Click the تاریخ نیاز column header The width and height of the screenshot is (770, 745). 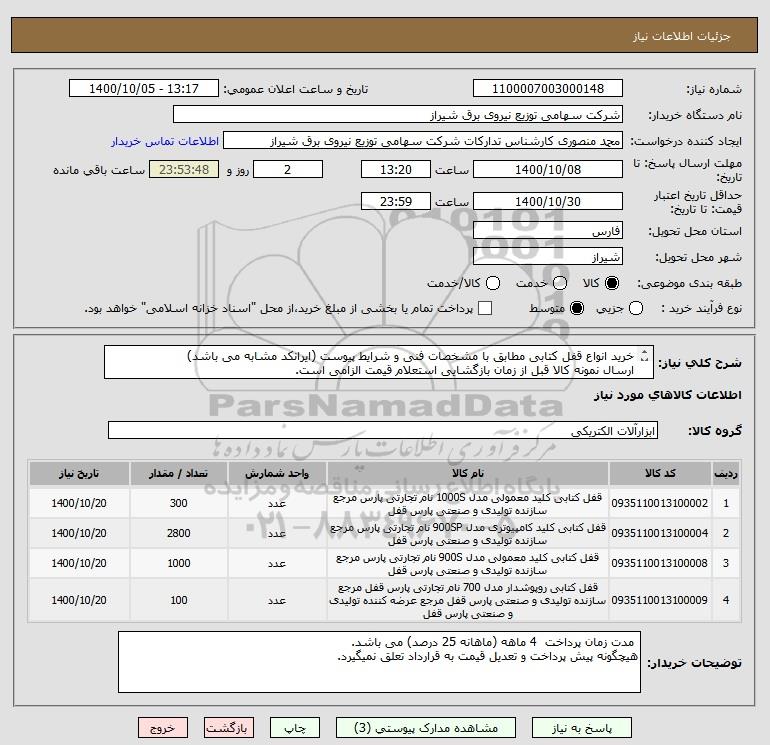79,474
